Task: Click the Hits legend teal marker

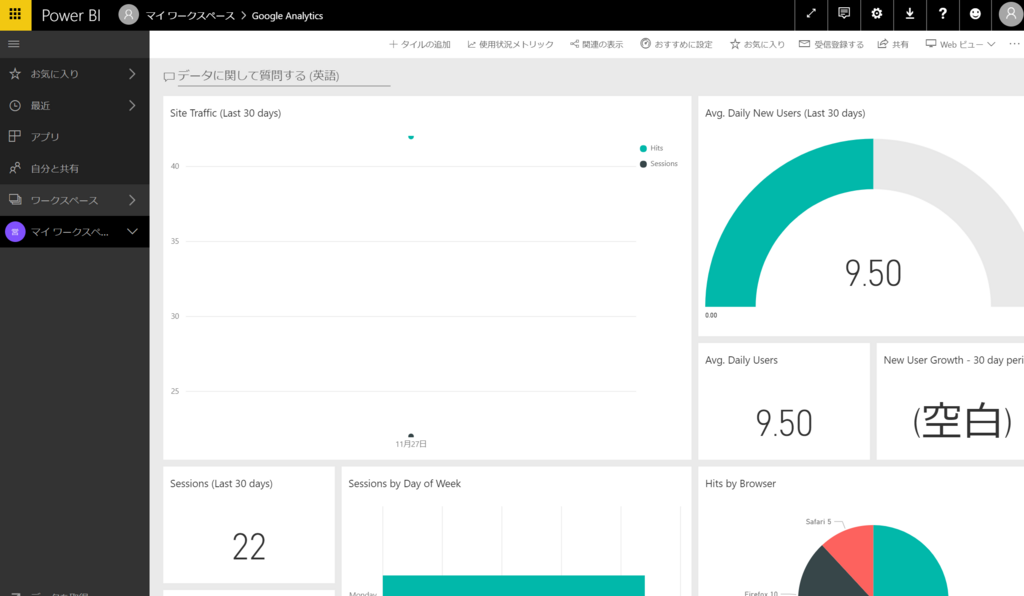Action: pyautogui.click(x=643, y=148)
